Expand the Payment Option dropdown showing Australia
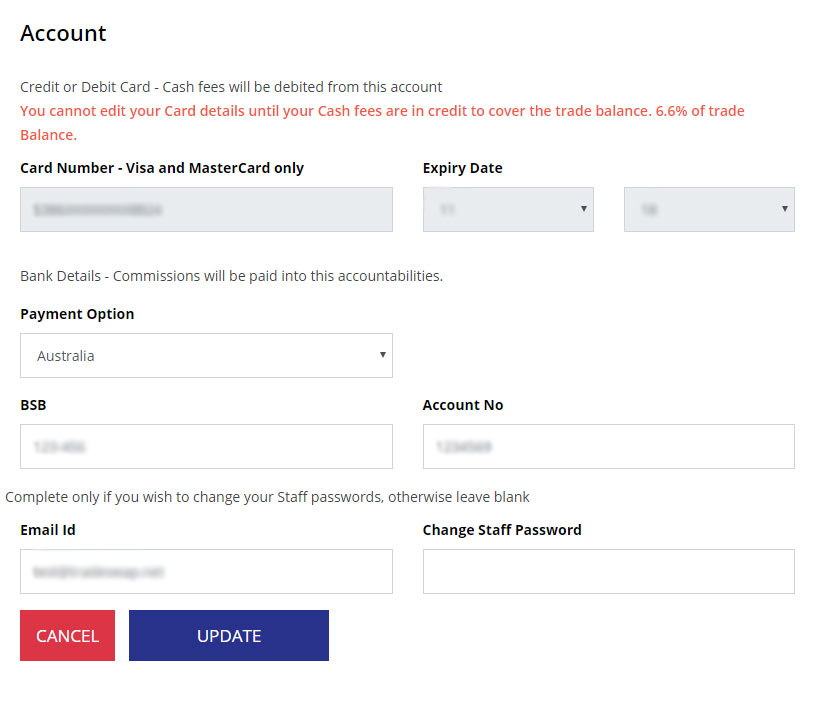Viewport: 818px width, 704px height. [206, 356]
